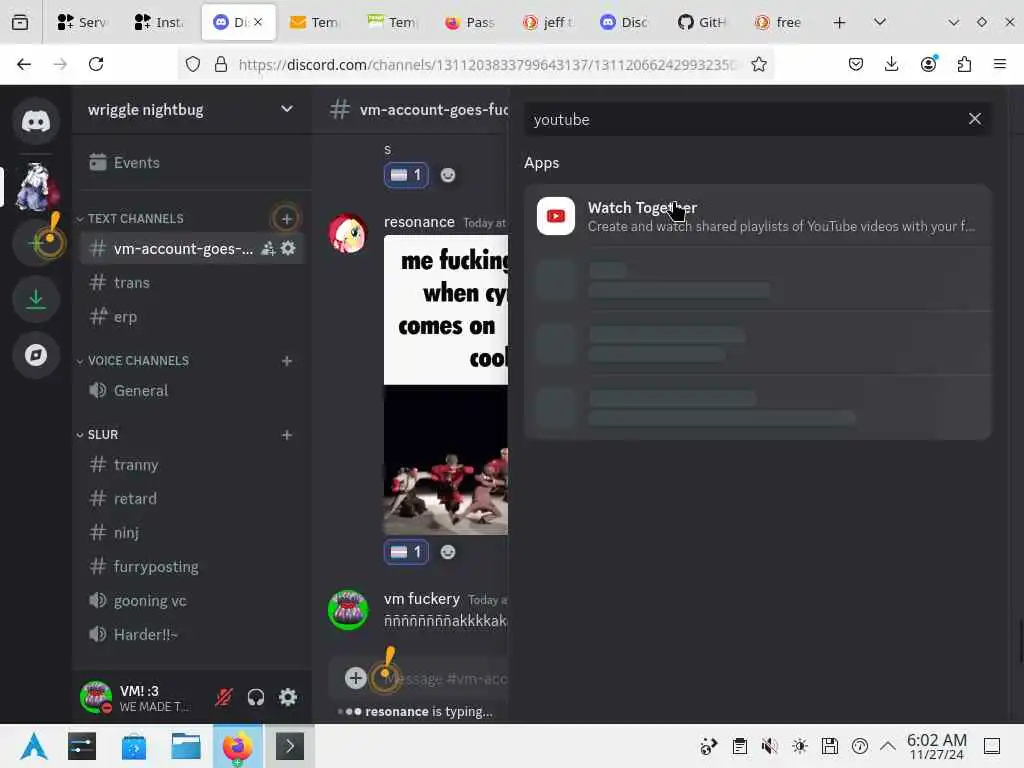Switch to the Inst browser tab
The width and height of the screenshot is (1024, 768).
click(160, 22)
